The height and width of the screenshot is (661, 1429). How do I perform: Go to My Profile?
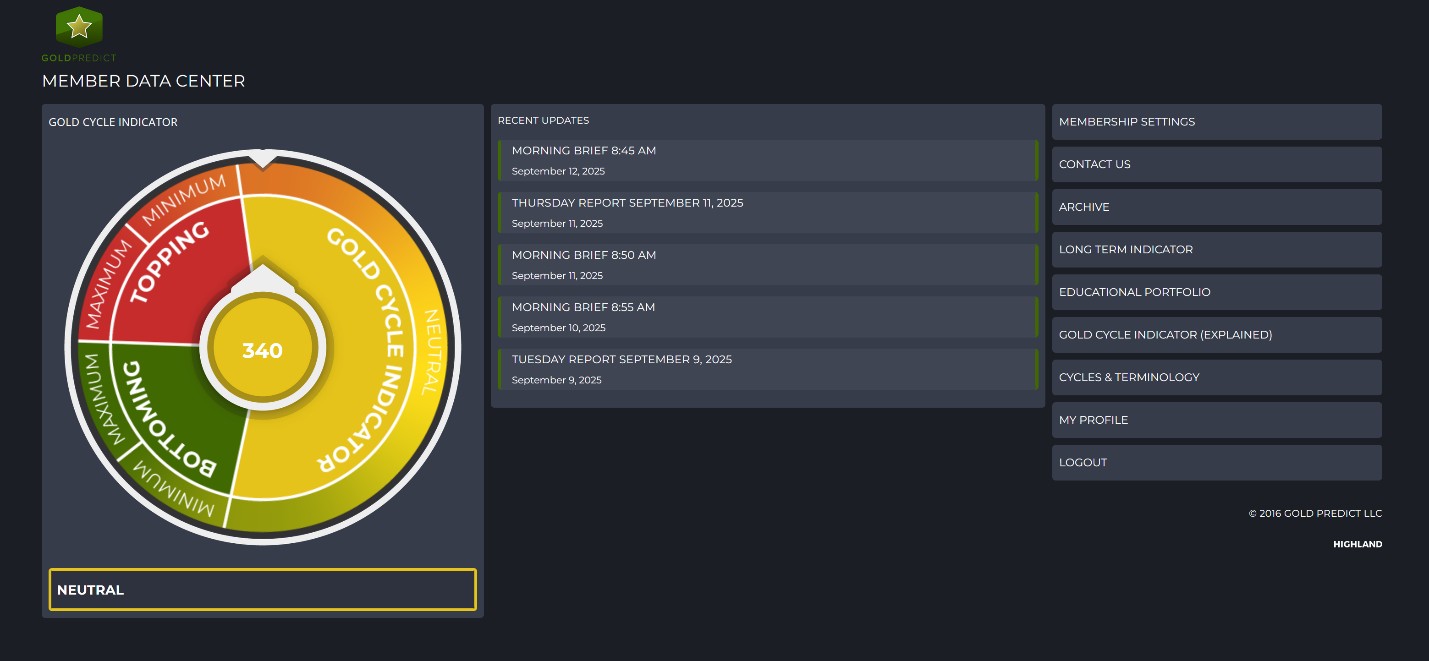coord(1216,420)
